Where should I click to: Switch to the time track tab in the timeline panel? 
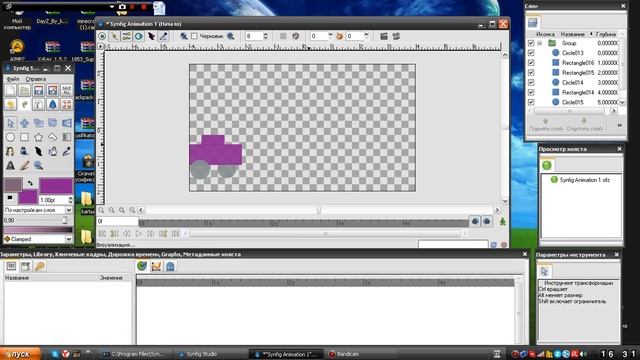(142, 266)
